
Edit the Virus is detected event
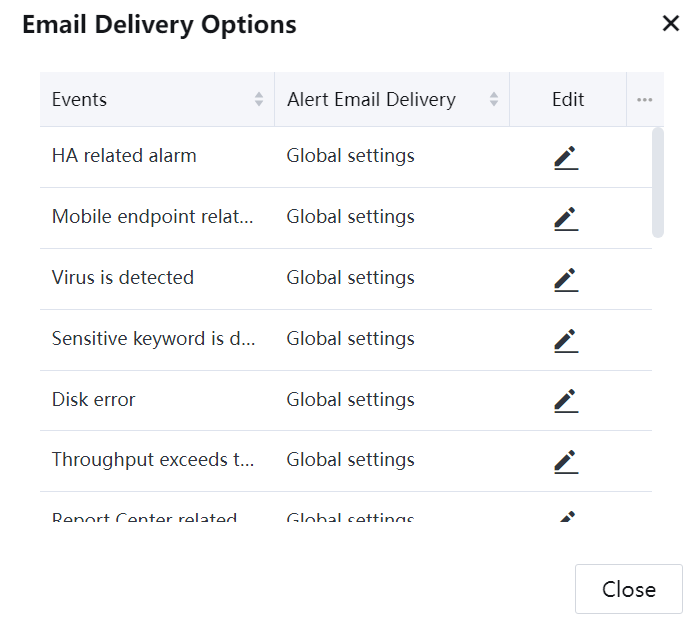point(566,279)
